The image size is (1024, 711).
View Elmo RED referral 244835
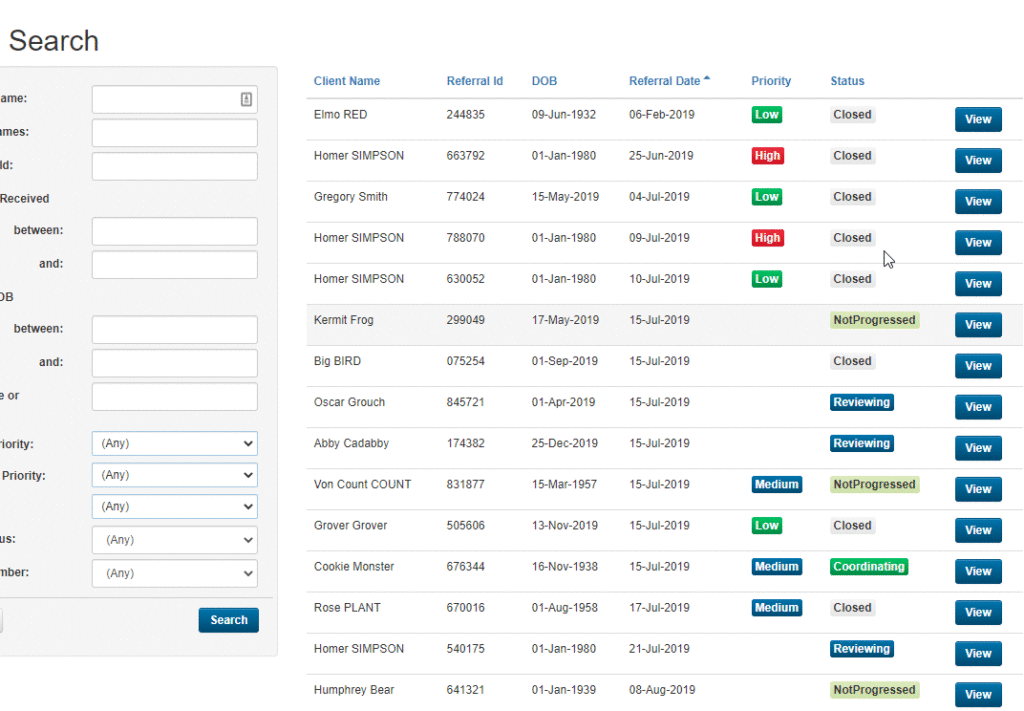click(x=978, y=119)
